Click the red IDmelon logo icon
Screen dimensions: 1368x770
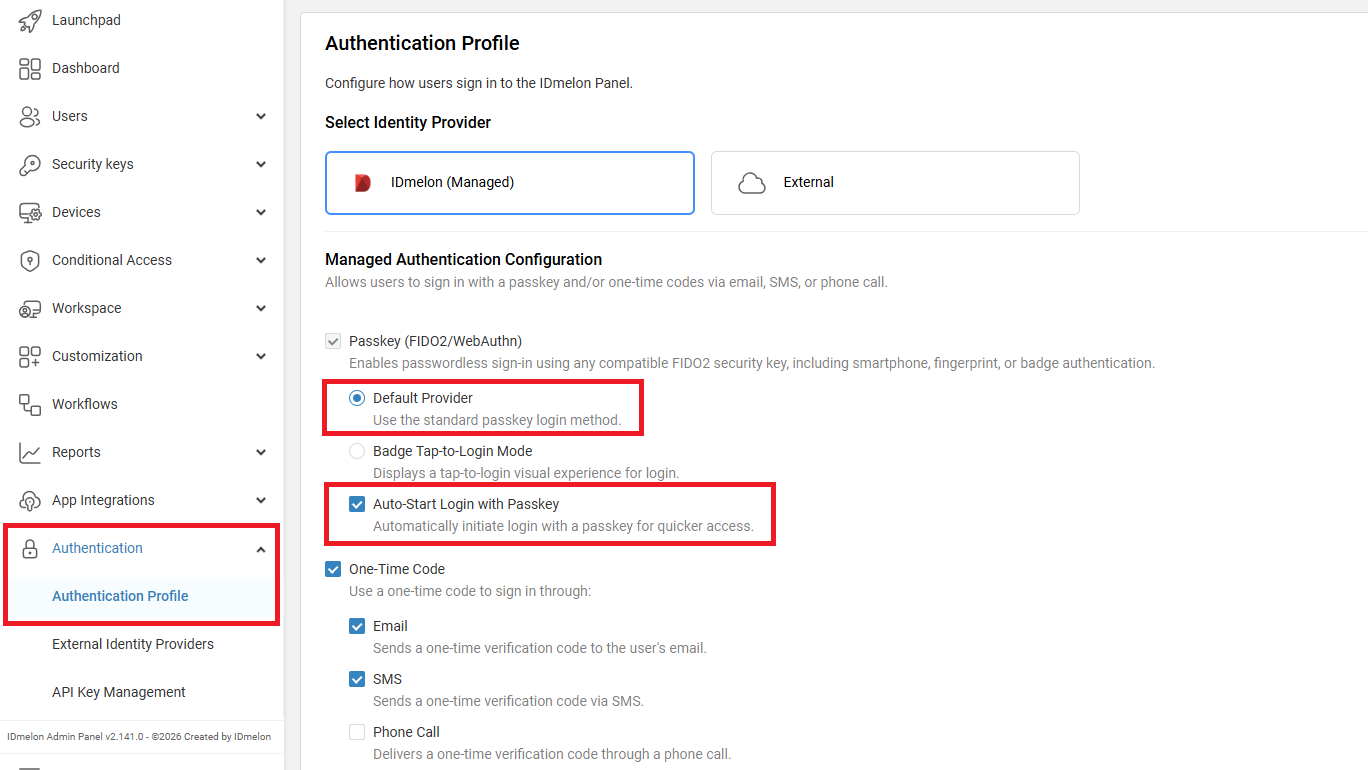click(363, 183)
